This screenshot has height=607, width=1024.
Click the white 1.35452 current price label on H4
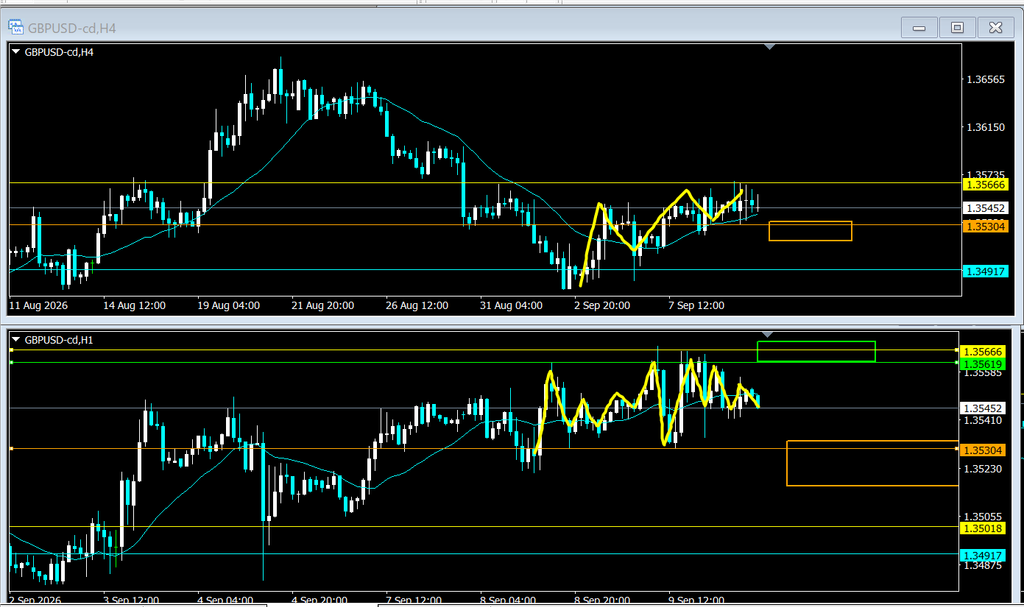click(x=985, y=208)
